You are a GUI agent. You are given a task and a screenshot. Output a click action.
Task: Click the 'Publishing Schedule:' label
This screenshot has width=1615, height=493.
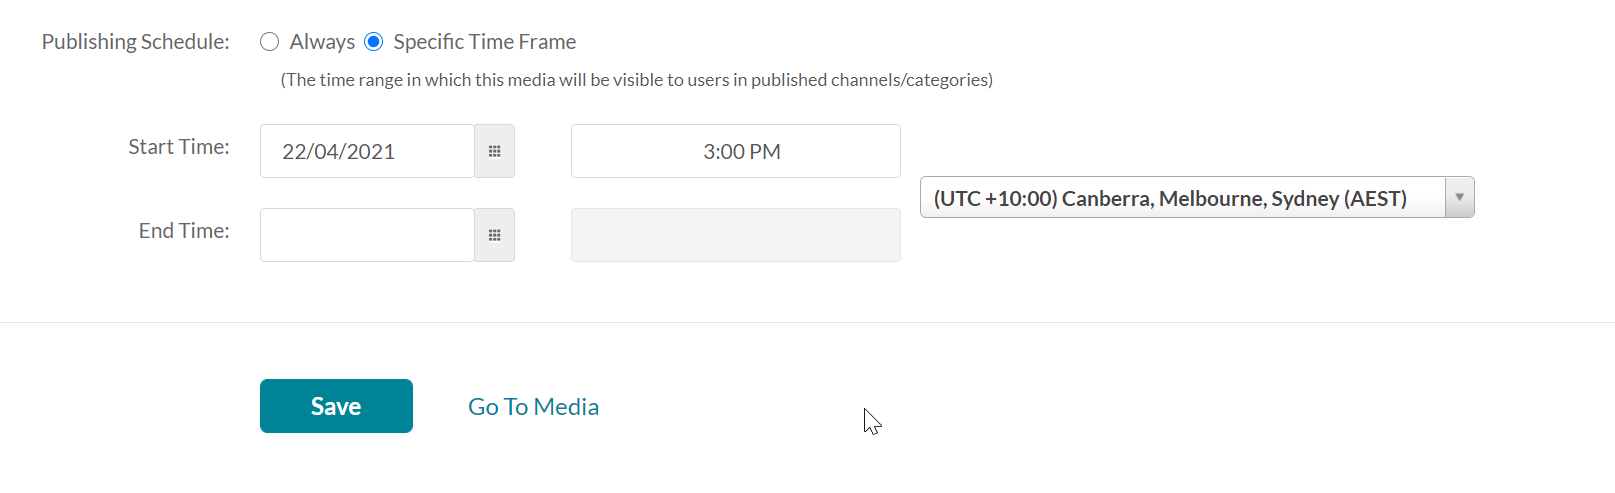tap(136, 42)
